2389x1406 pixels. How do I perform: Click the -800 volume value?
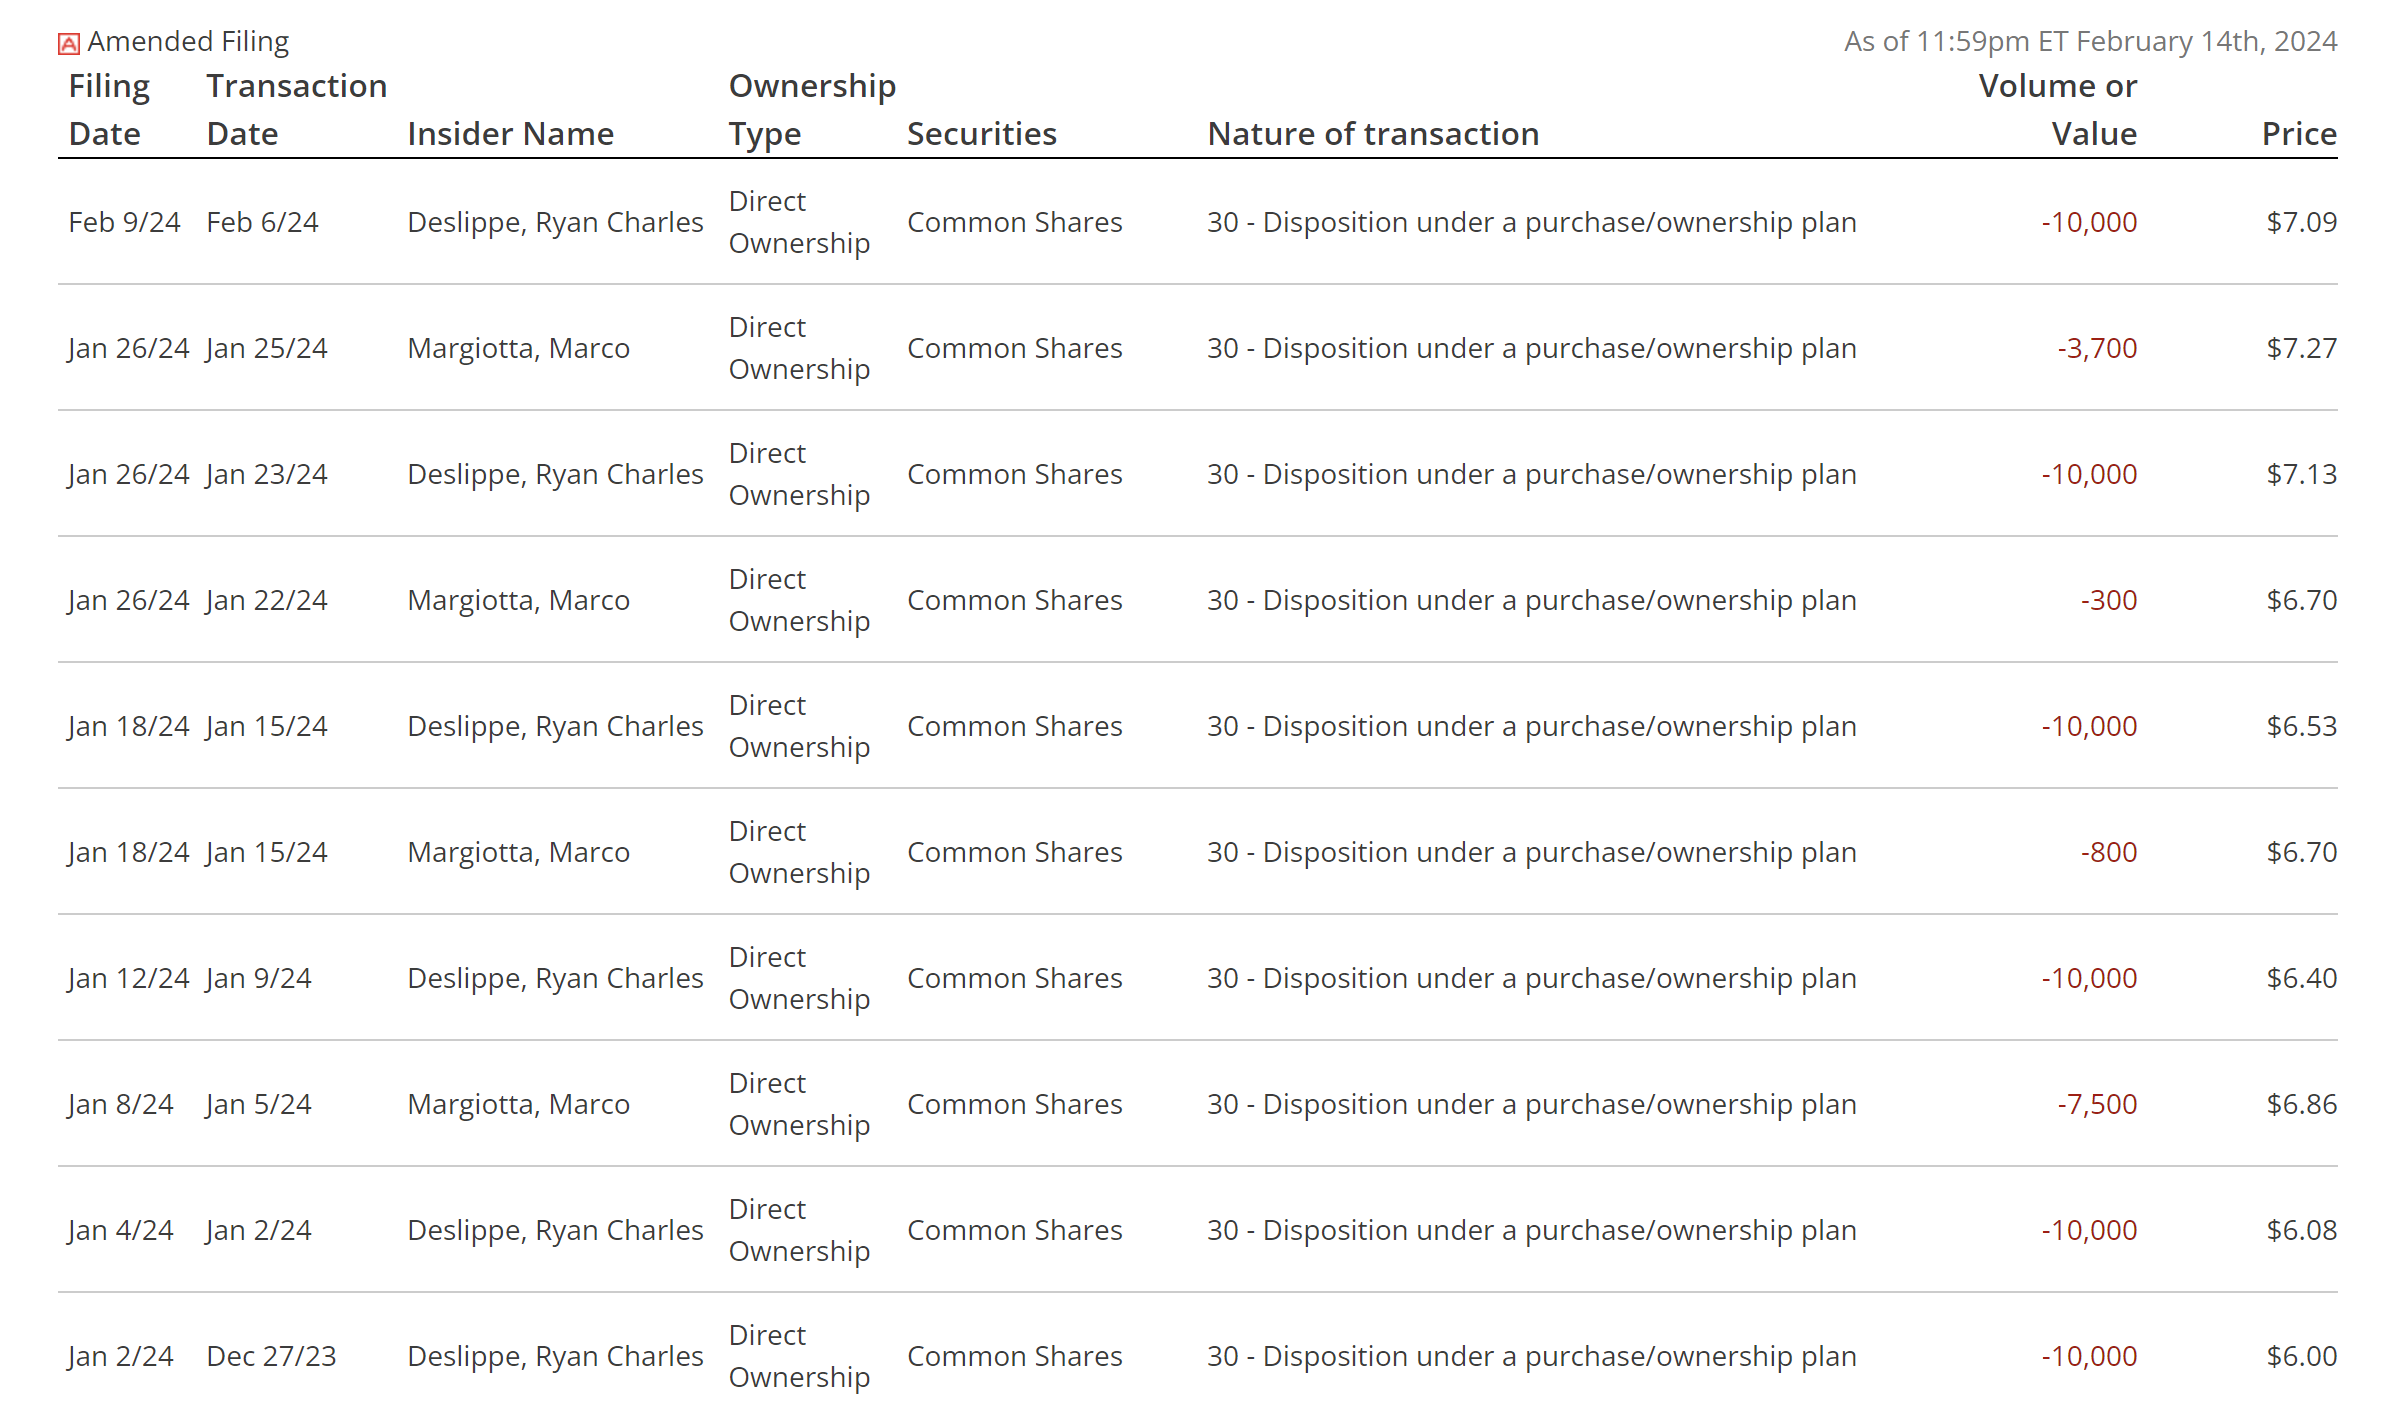point(2108,852)
